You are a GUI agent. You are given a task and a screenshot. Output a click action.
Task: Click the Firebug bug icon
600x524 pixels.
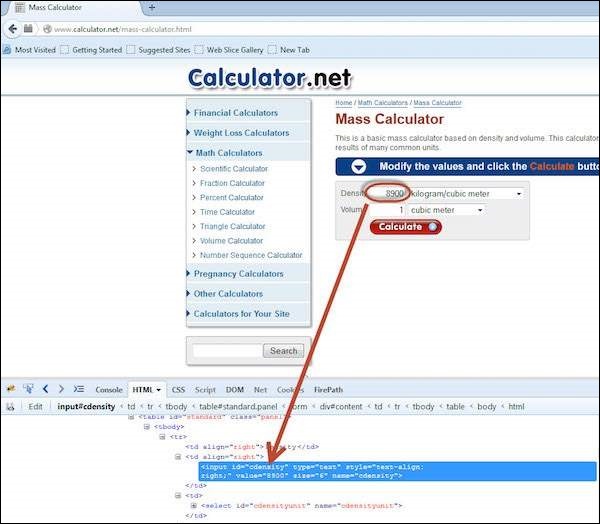coord(11,389)
